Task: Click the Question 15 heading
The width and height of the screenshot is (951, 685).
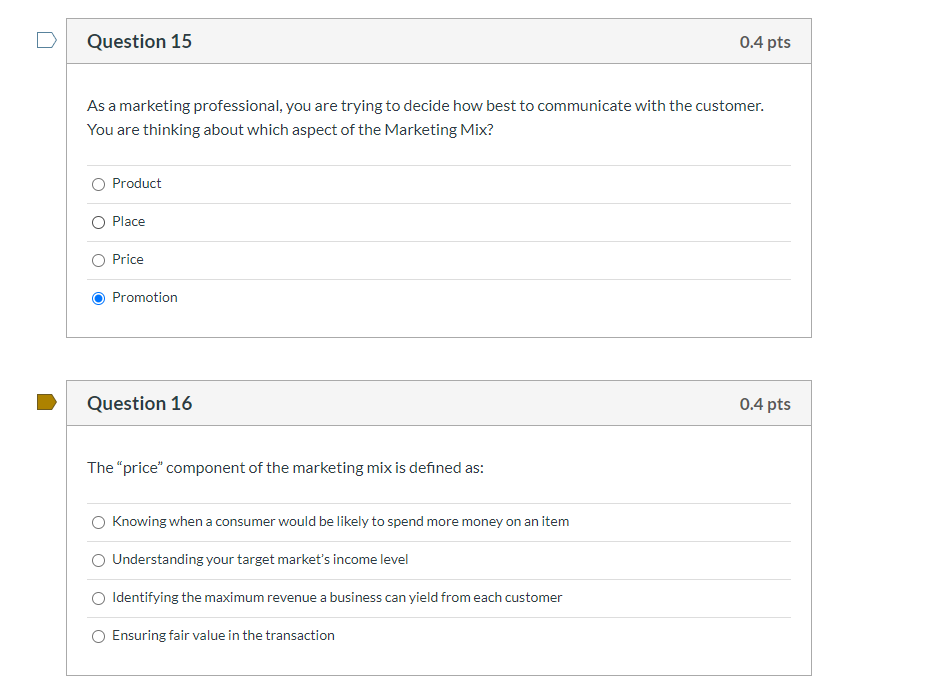Action: tap(139, 41)
